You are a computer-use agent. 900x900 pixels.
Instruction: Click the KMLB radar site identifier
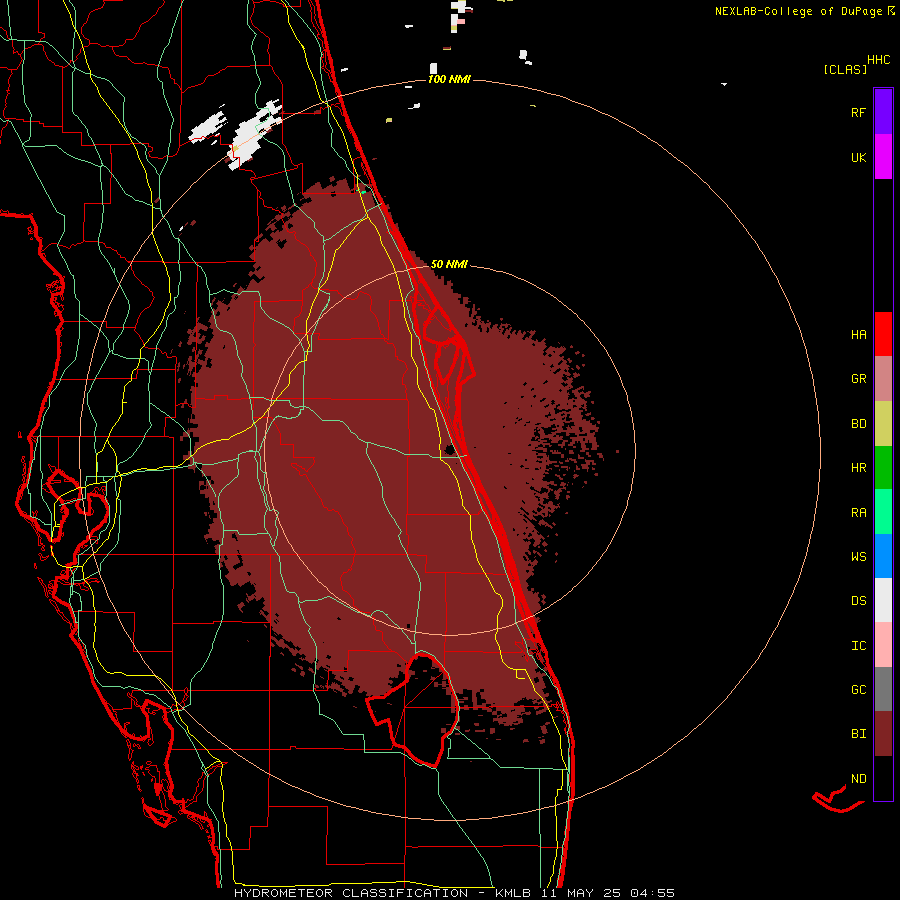coord(513,893)
